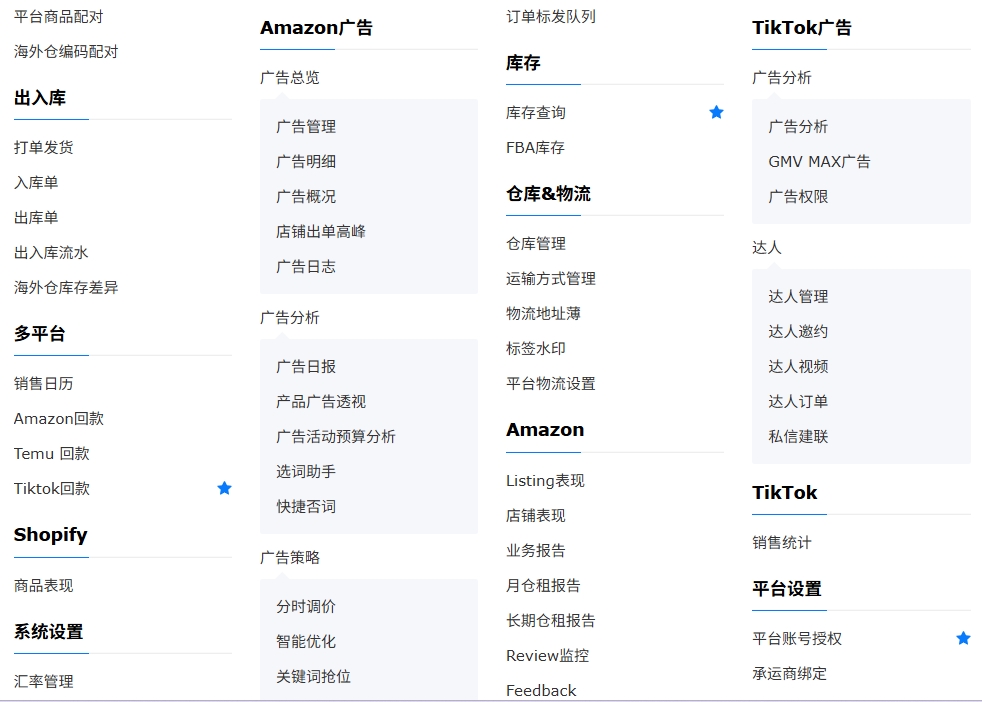Open 平台物流设置
The height and width of the screenshot is (702, 982).
pos(551,384)
